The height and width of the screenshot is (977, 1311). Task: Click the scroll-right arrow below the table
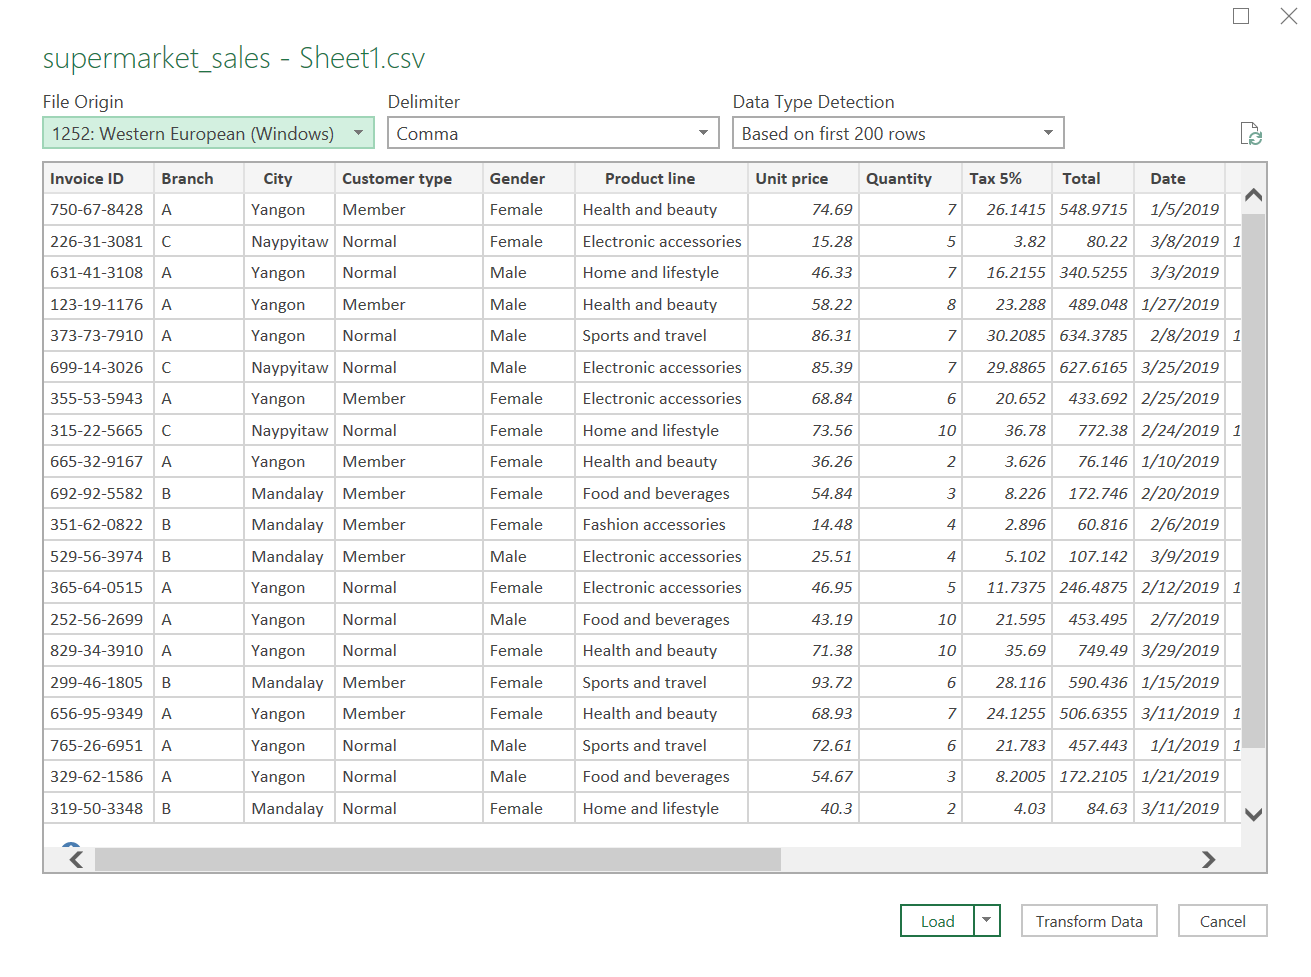click(1209, 859)
